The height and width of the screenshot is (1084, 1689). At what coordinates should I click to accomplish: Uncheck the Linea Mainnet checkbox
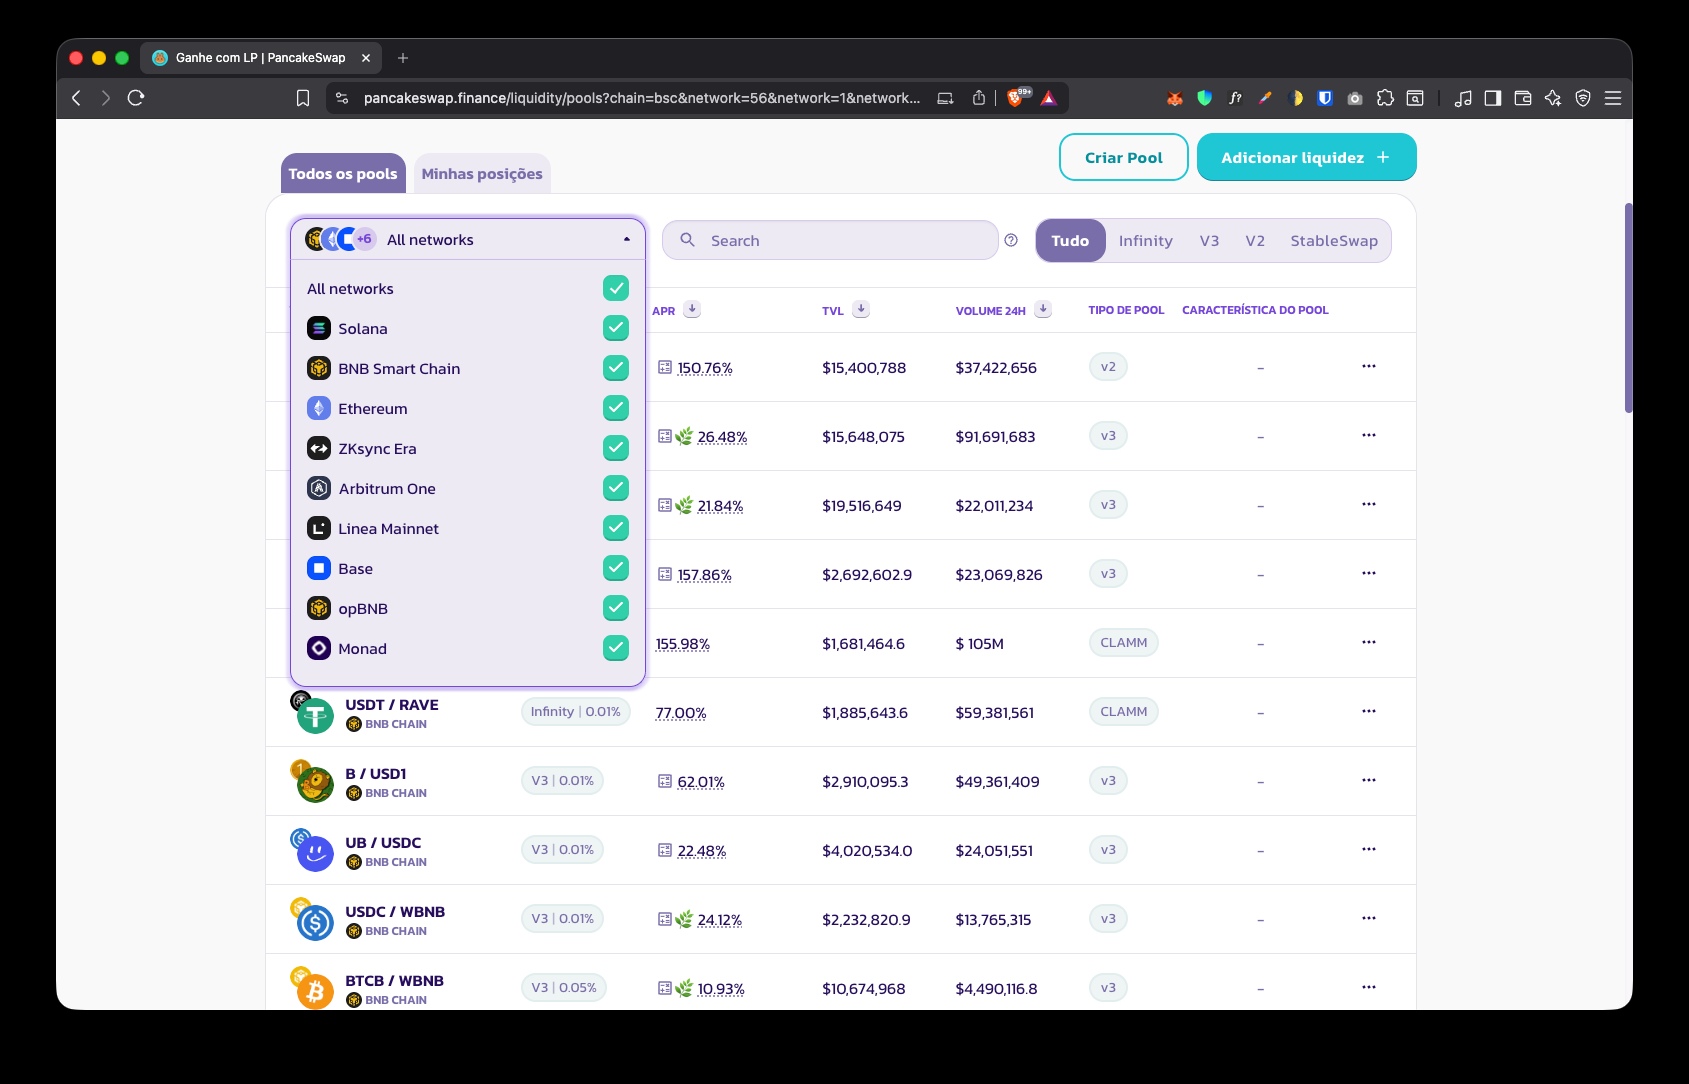(x=616, y=528)
